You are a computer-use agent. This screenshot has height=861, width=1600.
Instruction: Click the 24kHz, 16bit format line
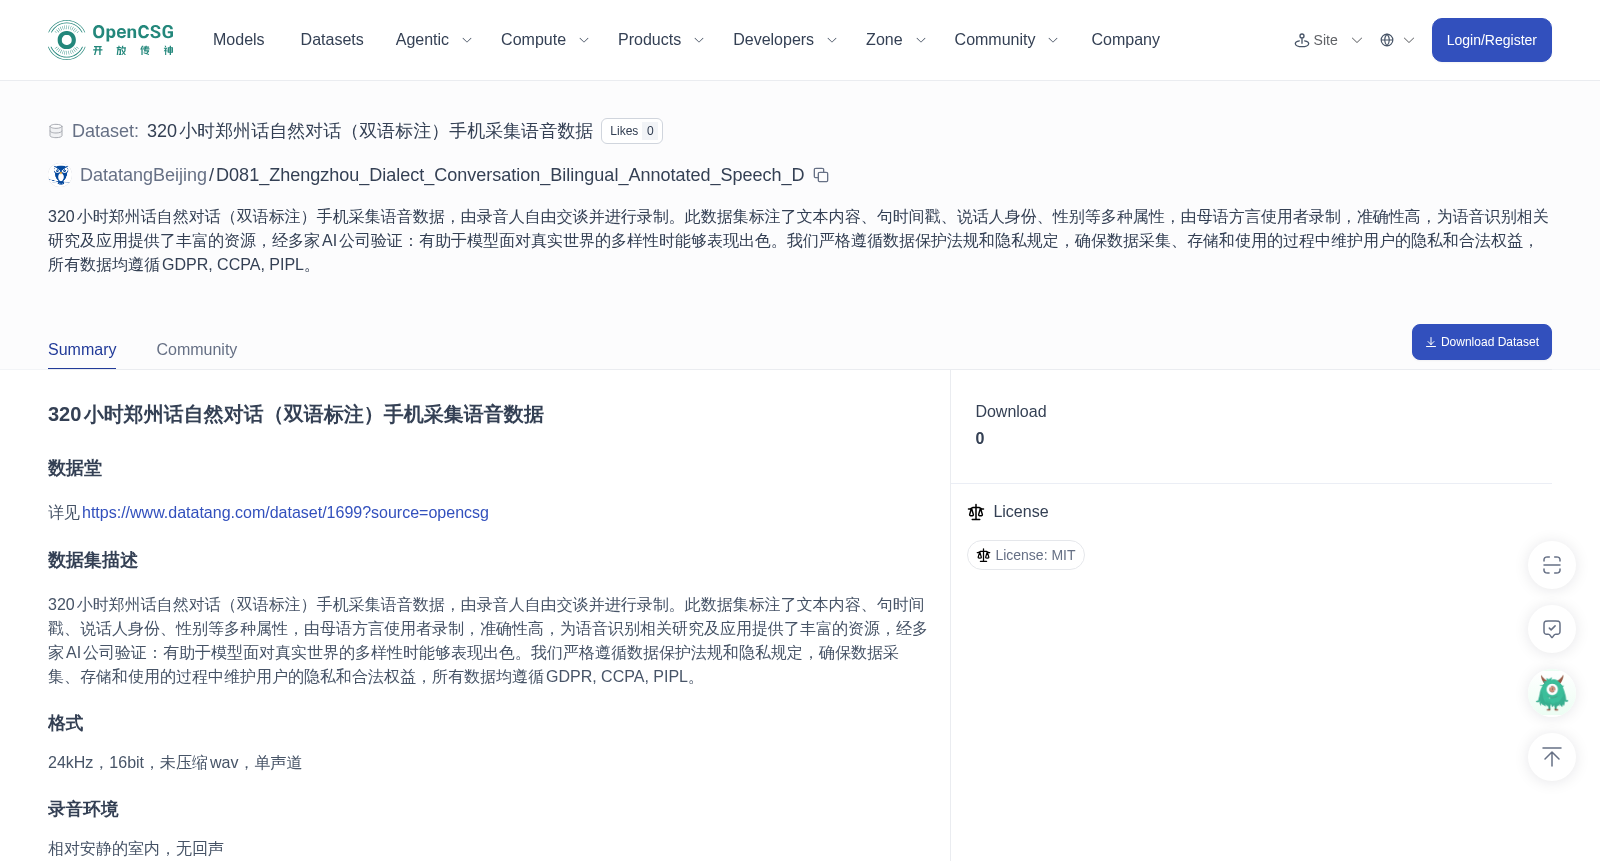tap(175, 762)
